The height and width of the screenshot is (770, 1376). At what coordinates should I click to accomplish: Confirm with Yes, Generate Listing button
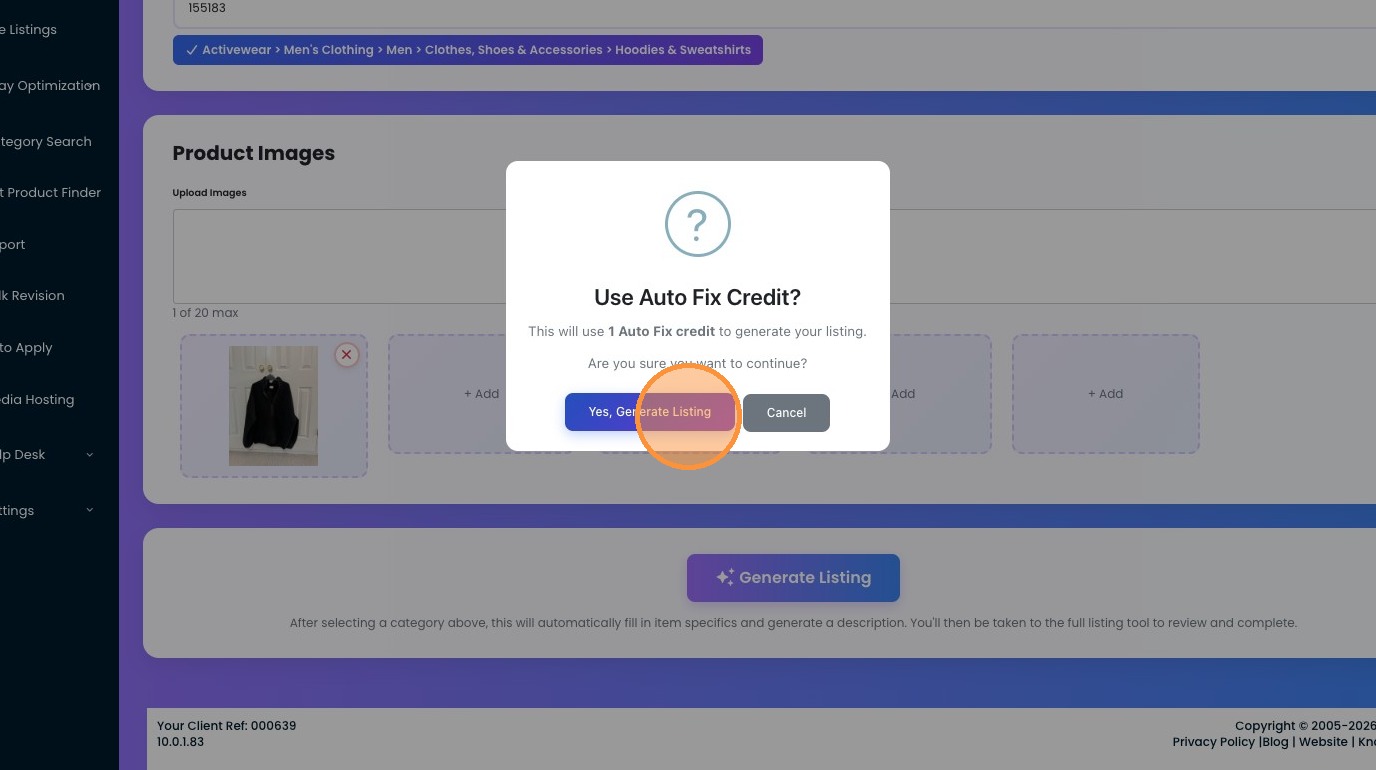649,412
